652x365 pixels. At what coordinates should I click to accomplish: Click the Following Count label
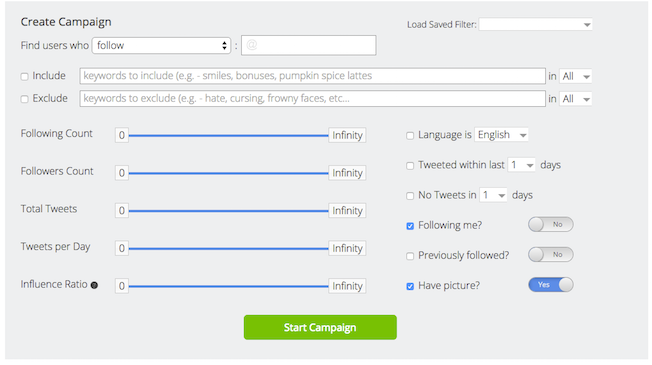(x=57, y=133)
